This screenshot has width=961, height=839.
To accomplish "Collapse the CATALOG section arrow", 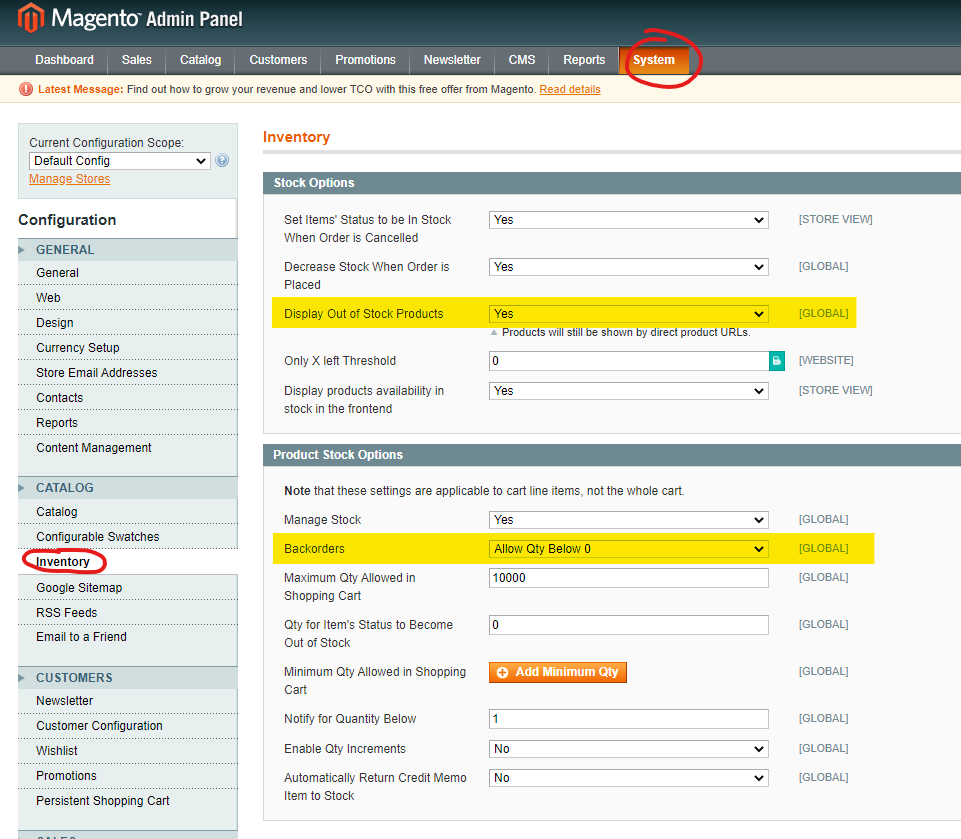I will click(21, 488).
